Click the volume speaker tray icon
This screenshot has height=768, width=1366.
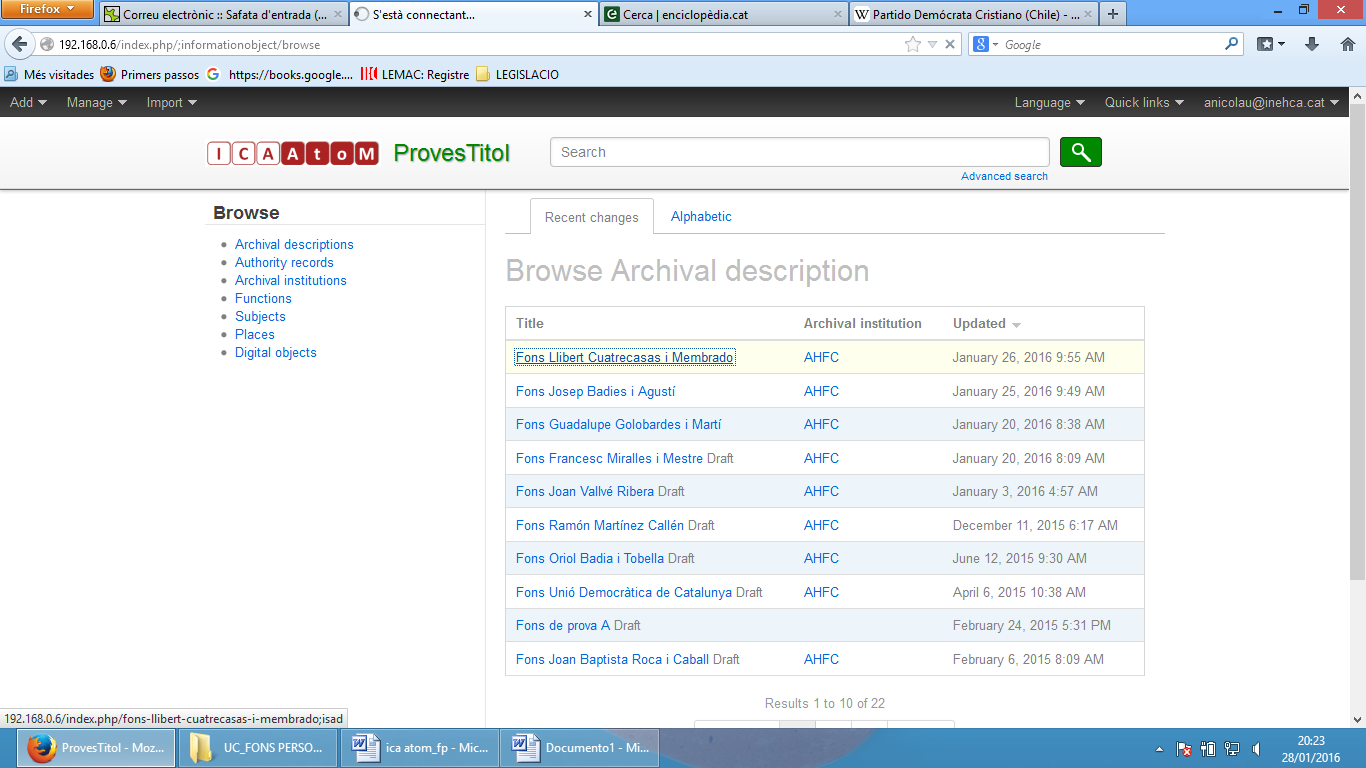pyautogui.click(x=1256, y=749)
